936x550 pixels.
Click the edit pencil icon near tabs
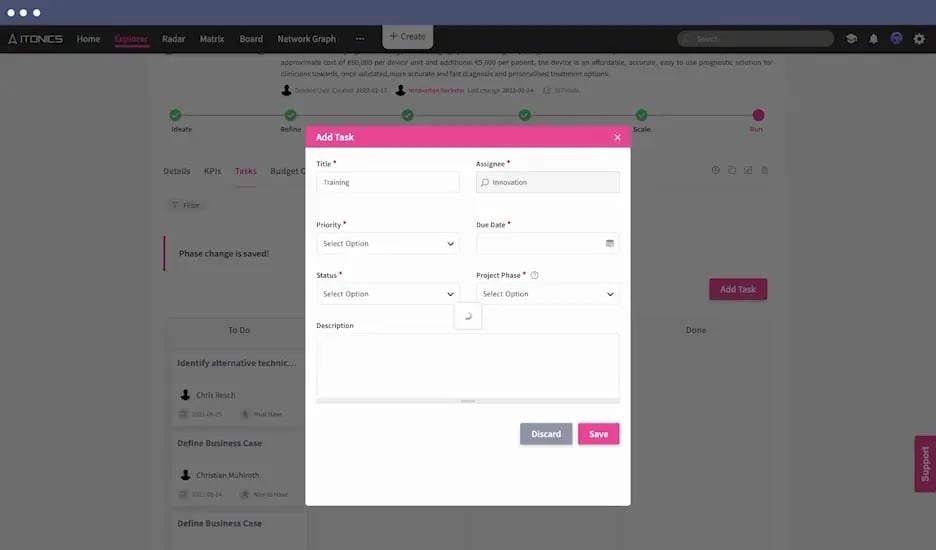tap(748, 170)
